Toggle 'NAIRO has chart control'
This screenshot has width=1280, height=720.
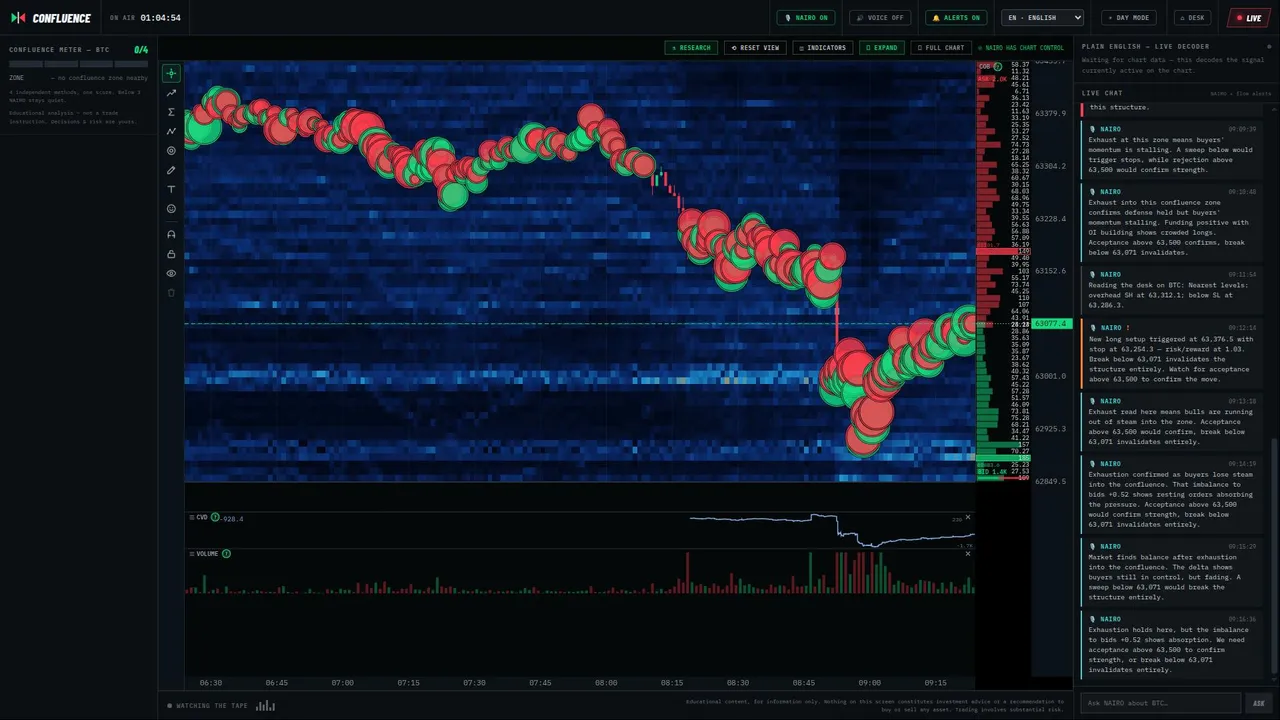pos(1021,48)
